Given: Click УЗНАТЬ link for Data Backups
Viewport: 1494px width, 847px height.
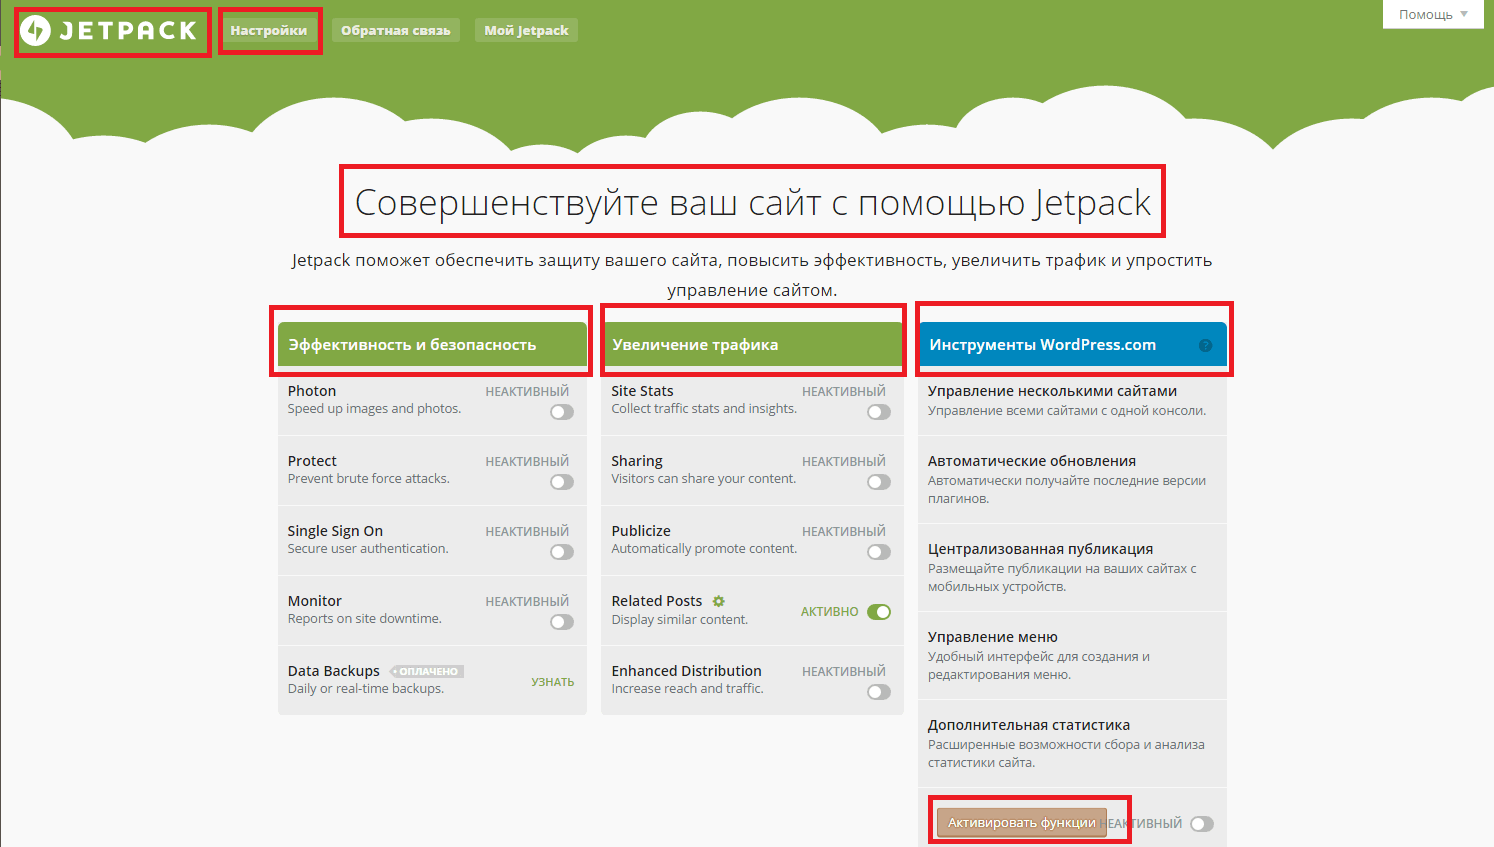Looking at the screenshot, I should [x=553, y=682].
